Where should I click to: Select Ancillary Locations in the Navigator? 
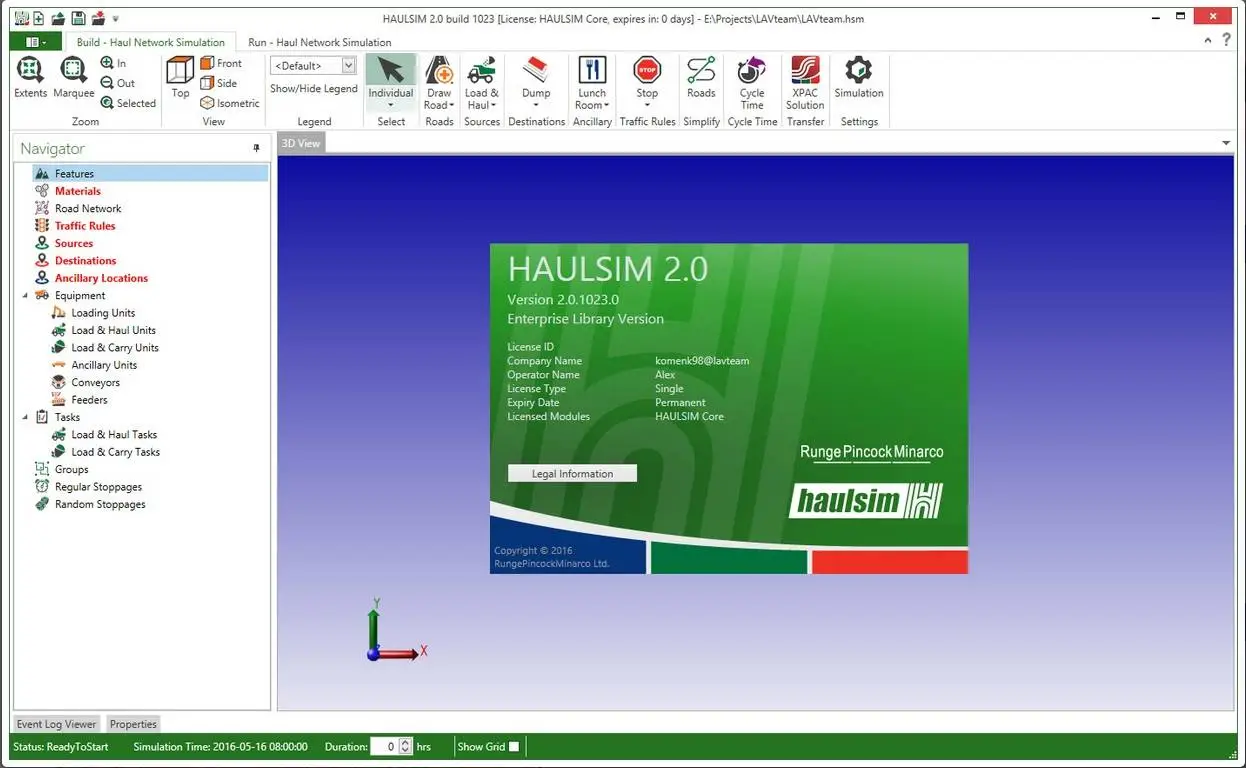101,278
